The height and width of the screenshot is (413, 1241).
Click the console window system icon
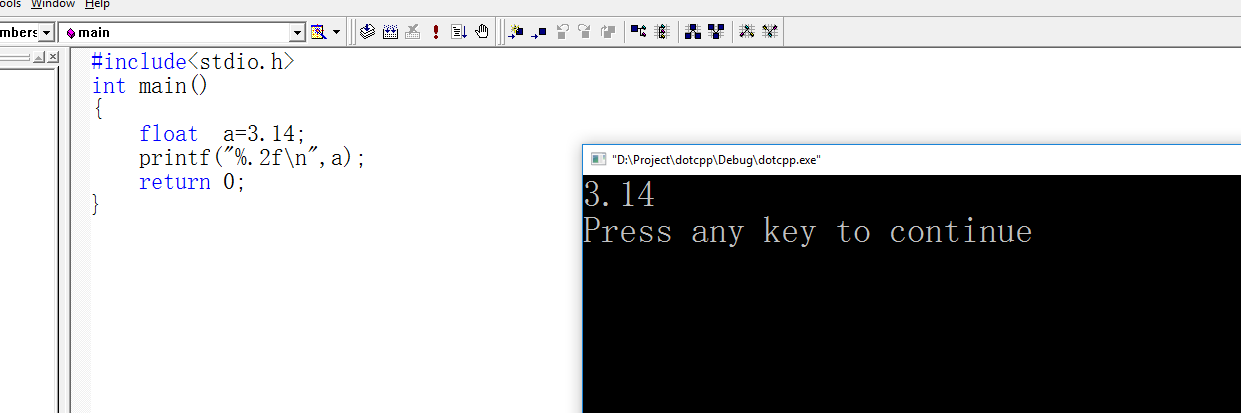pyautogui.click(x=598, y=159)
